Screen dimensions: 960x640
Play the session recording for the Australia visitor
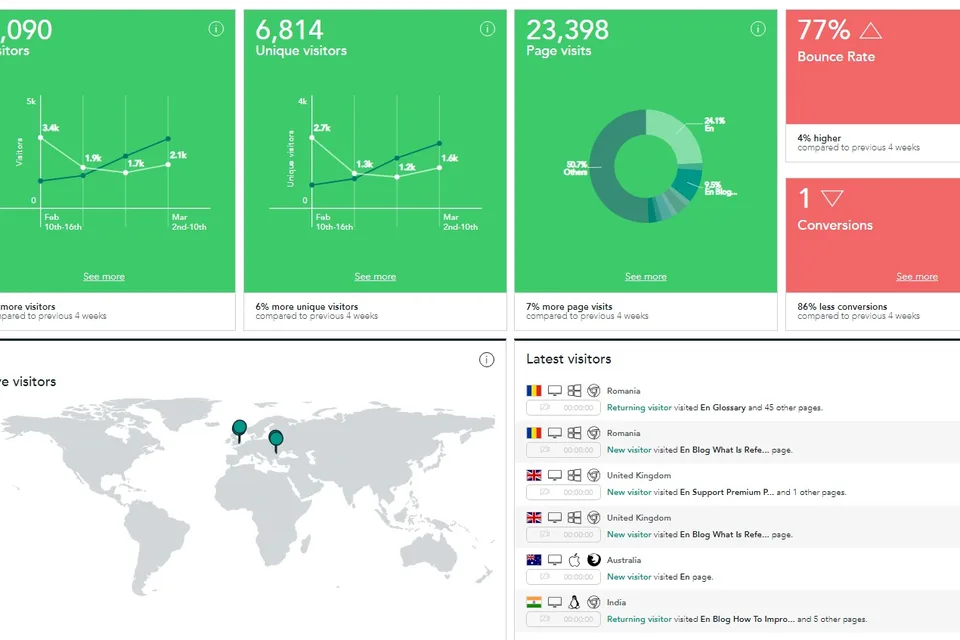563,576
